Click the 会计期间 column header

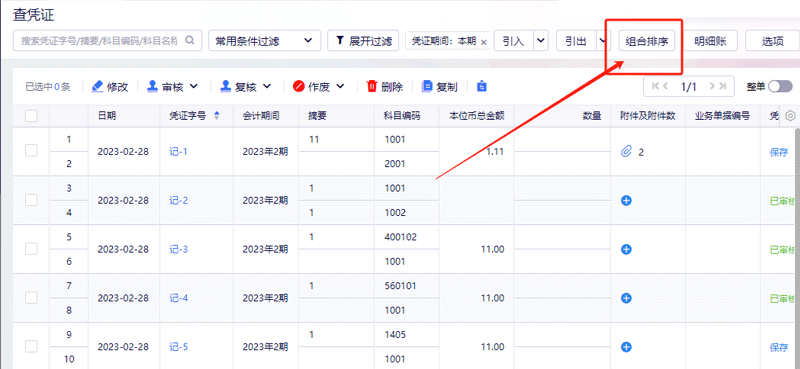click(261, 116)
